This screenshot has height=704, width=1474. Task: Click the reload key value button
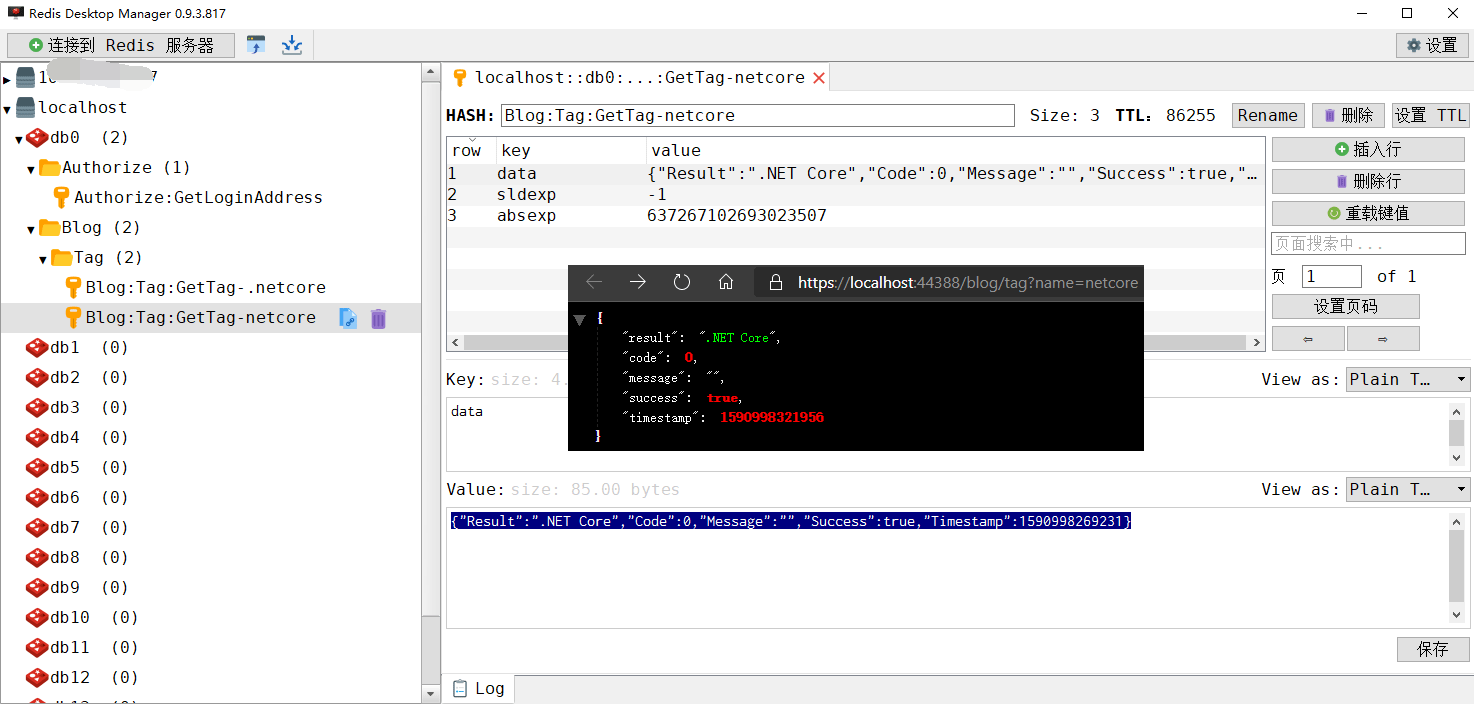(x=1367, y=213)
